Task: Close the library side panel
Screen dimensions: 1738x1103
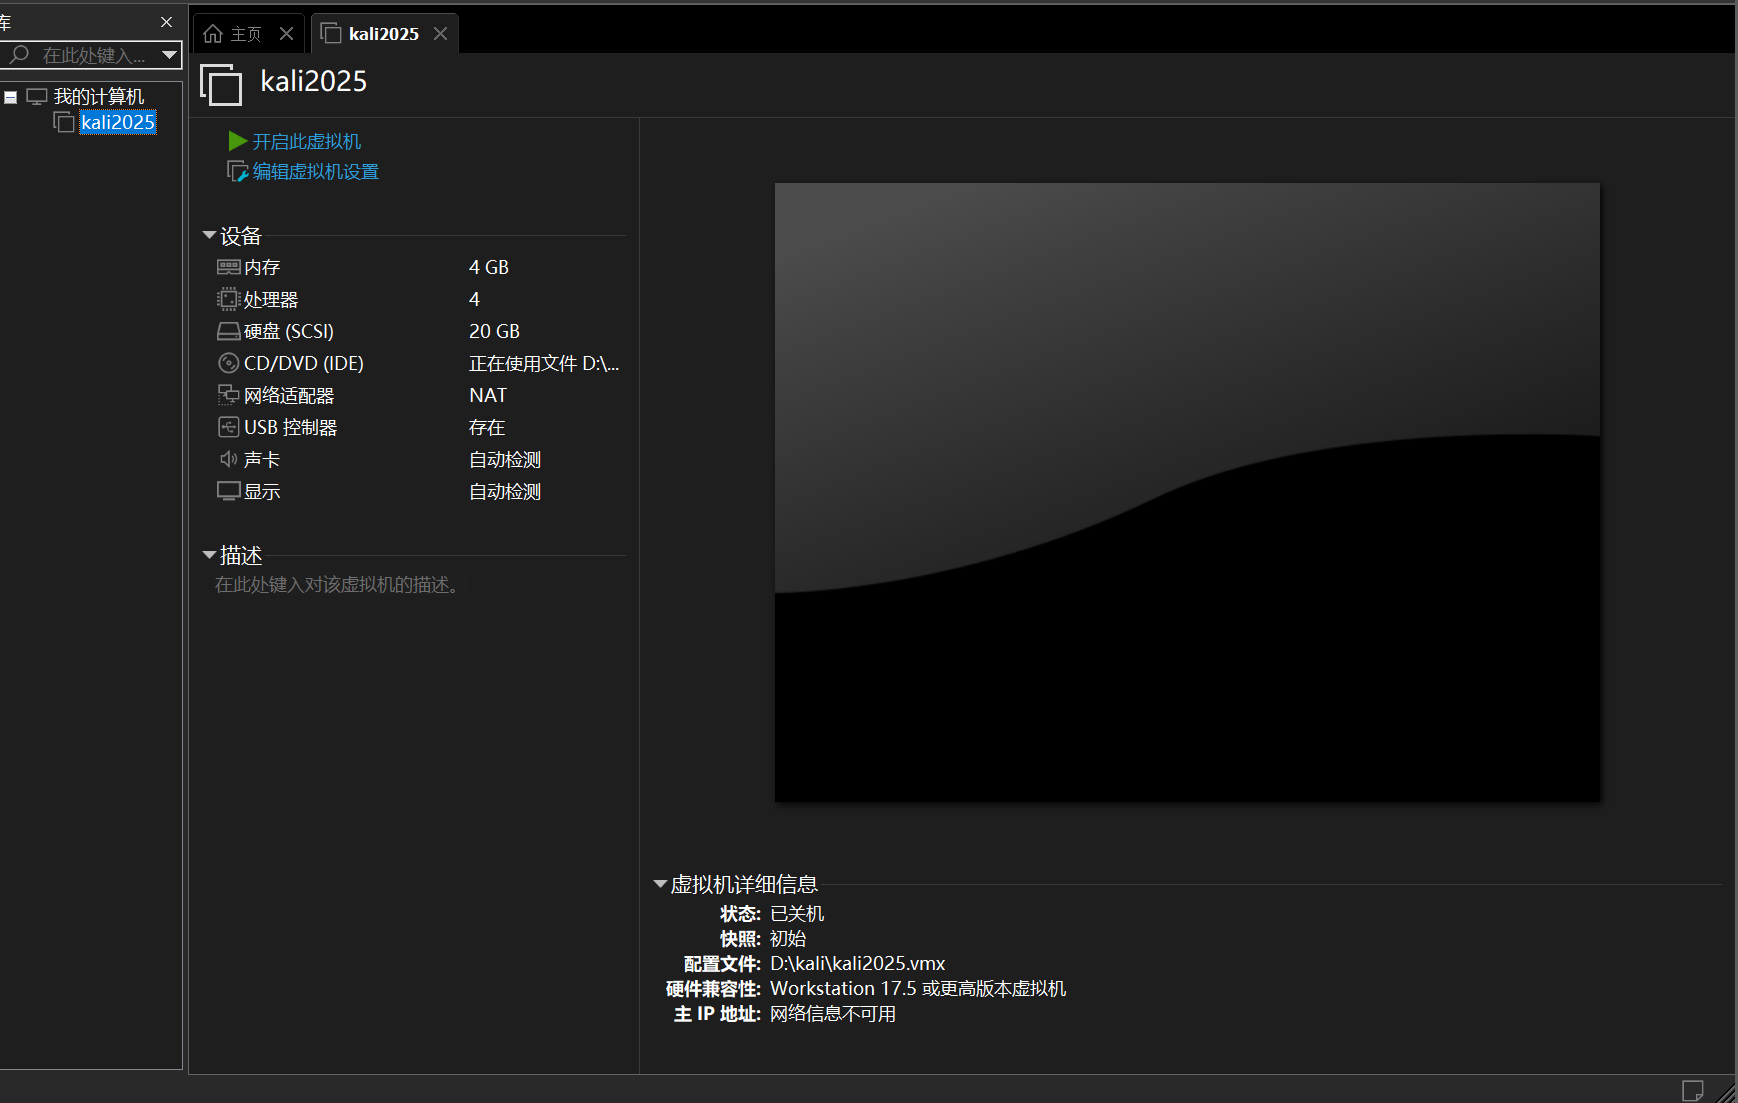Action: pyautogui.click(x=167, y=22)
